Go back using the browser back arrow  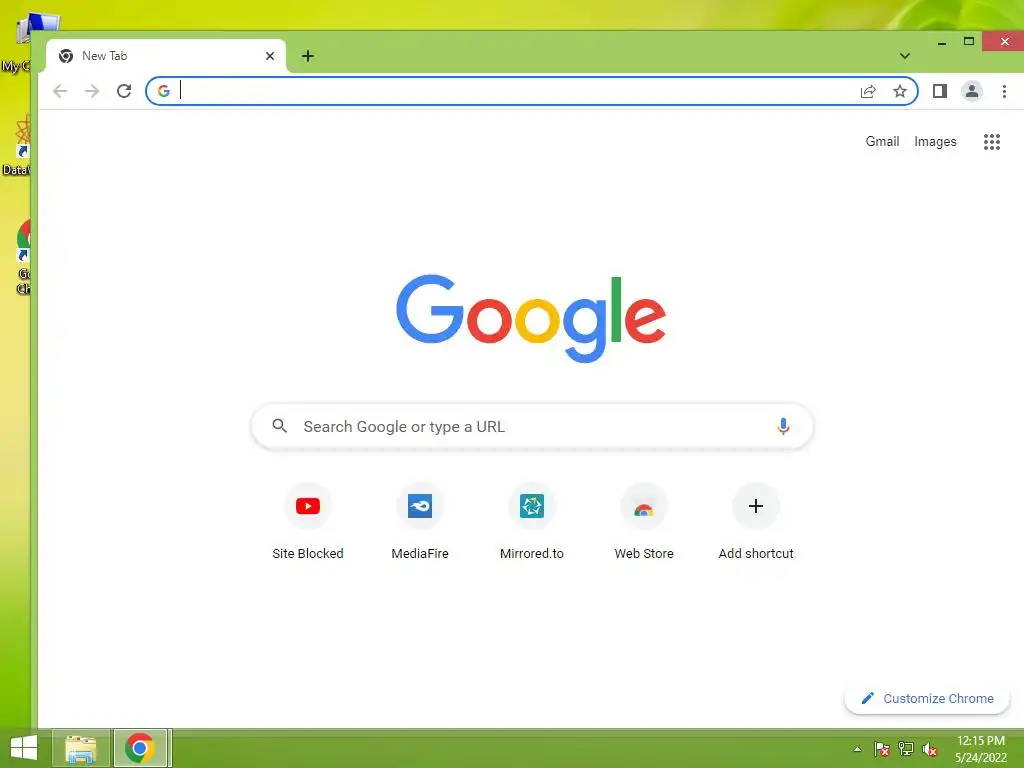click(x=60, y=91)
